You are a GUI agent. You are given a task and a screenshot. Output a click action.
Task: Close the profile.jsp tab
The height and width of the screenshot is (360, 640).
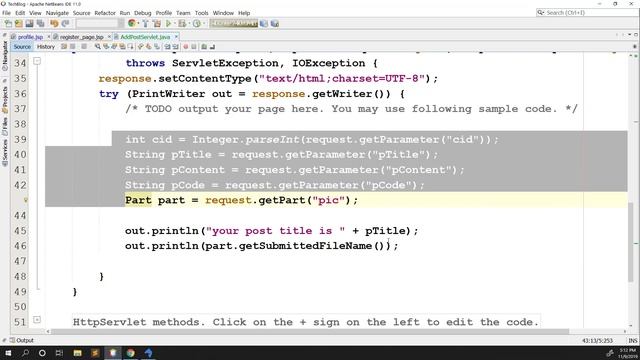(x=48, y=37)
